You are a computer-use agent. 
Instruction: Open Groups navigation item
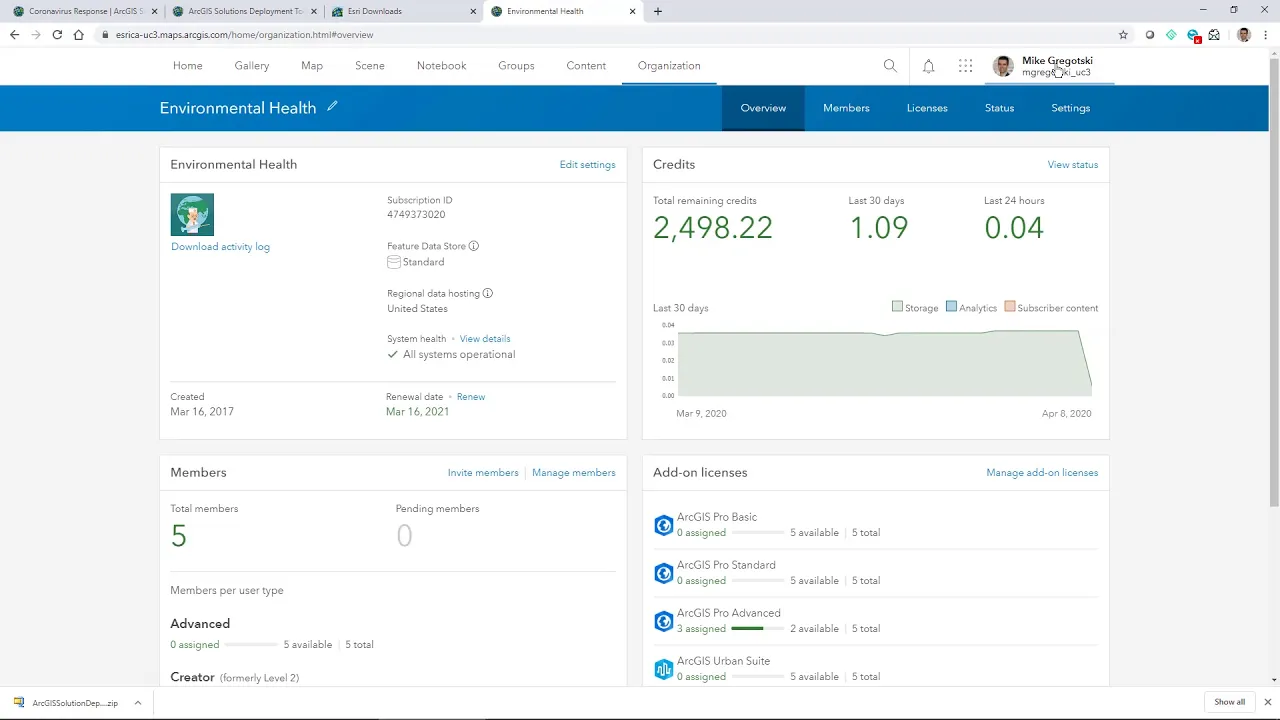(x=516, y=66)
